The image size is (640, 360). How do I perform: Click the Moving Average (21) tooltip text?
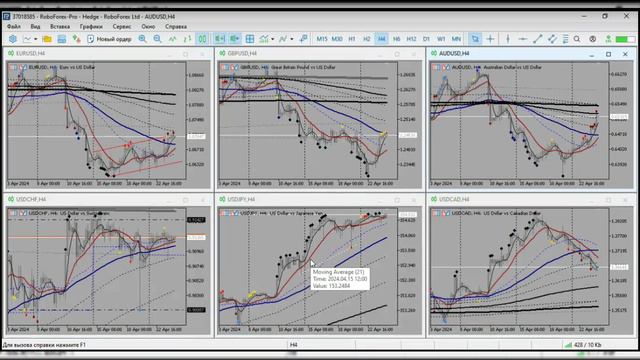[338, 272]
